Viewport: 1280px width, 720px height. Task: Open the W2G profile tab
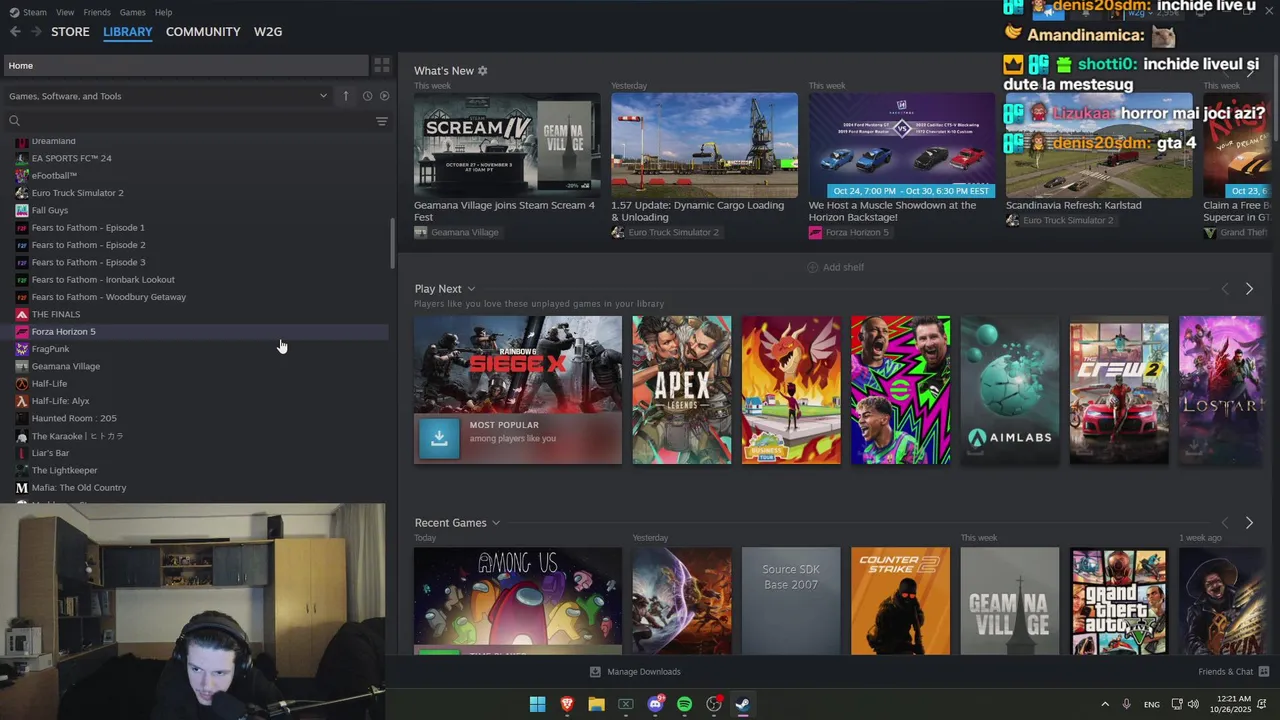click(268, 32)
